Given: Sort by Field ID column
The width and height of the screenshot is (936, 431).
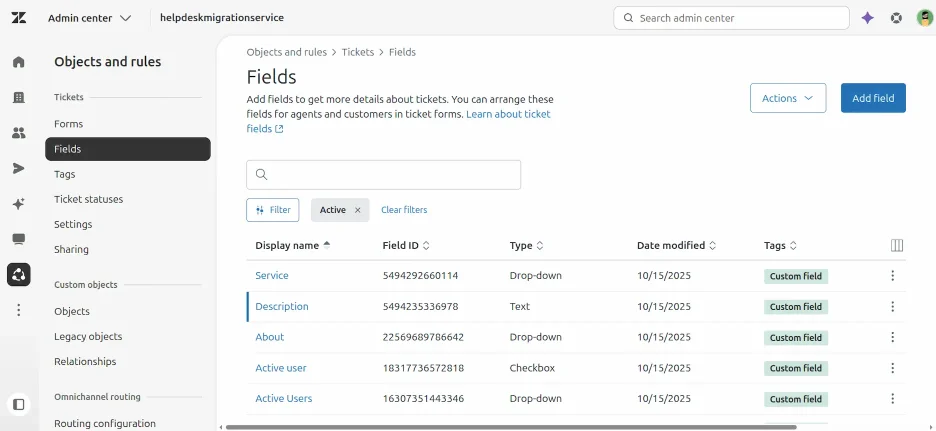Looking at the screenshot, I should (x=406, y=245).
